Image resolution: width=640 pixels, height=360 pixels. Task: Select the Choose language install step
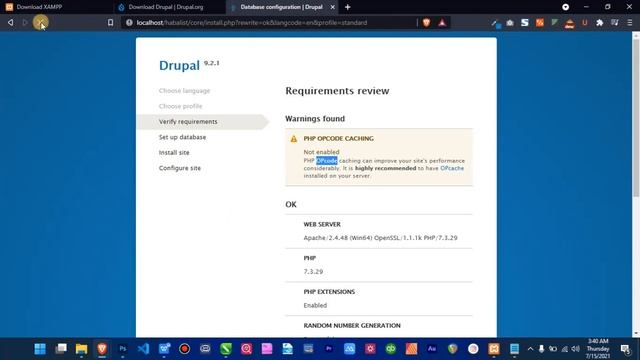pyautogui.click(x=184, y=91)
